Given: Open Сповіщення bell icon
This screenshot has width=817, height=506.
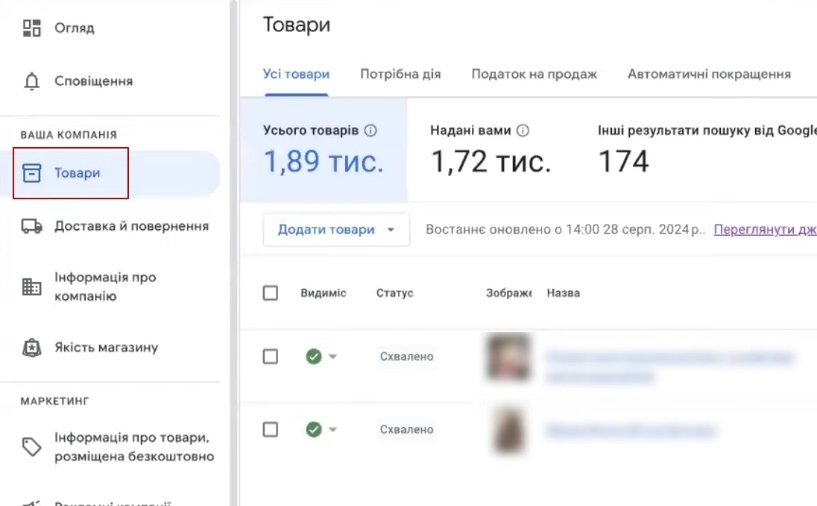Looking at the screenshot, I should [32, 81].
